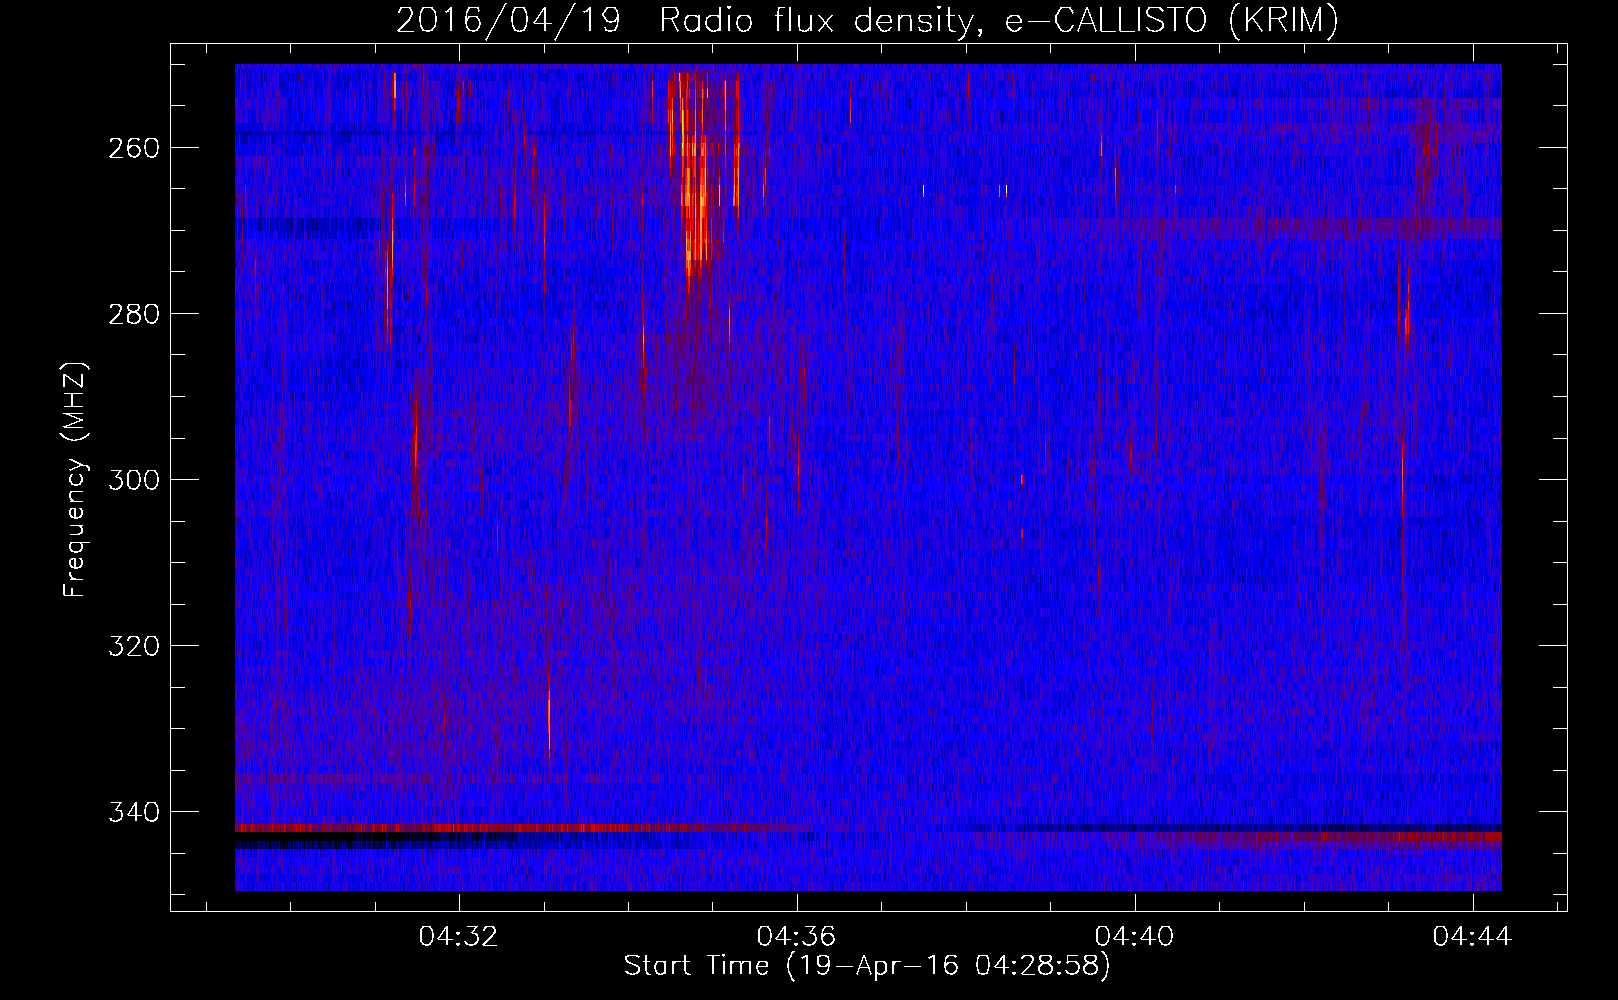
Task: Click the 'Start Time (19-Apr-16 04:28:58)' axis label
Action: [867, 966]
